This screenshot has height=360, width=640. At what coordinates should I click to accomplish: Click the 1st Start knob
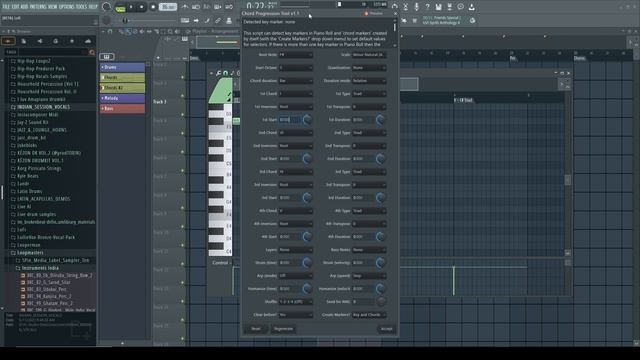[307, 120]
